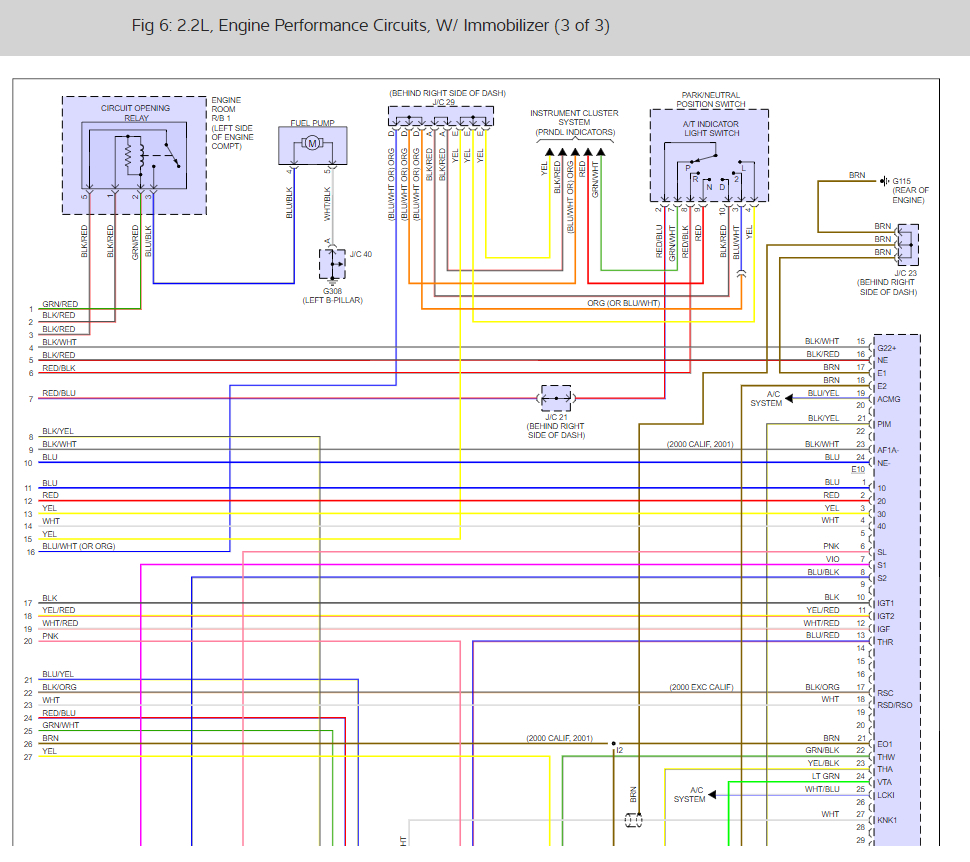Select the IGT1 terminal label
The image size is (970, 862).
885,603
